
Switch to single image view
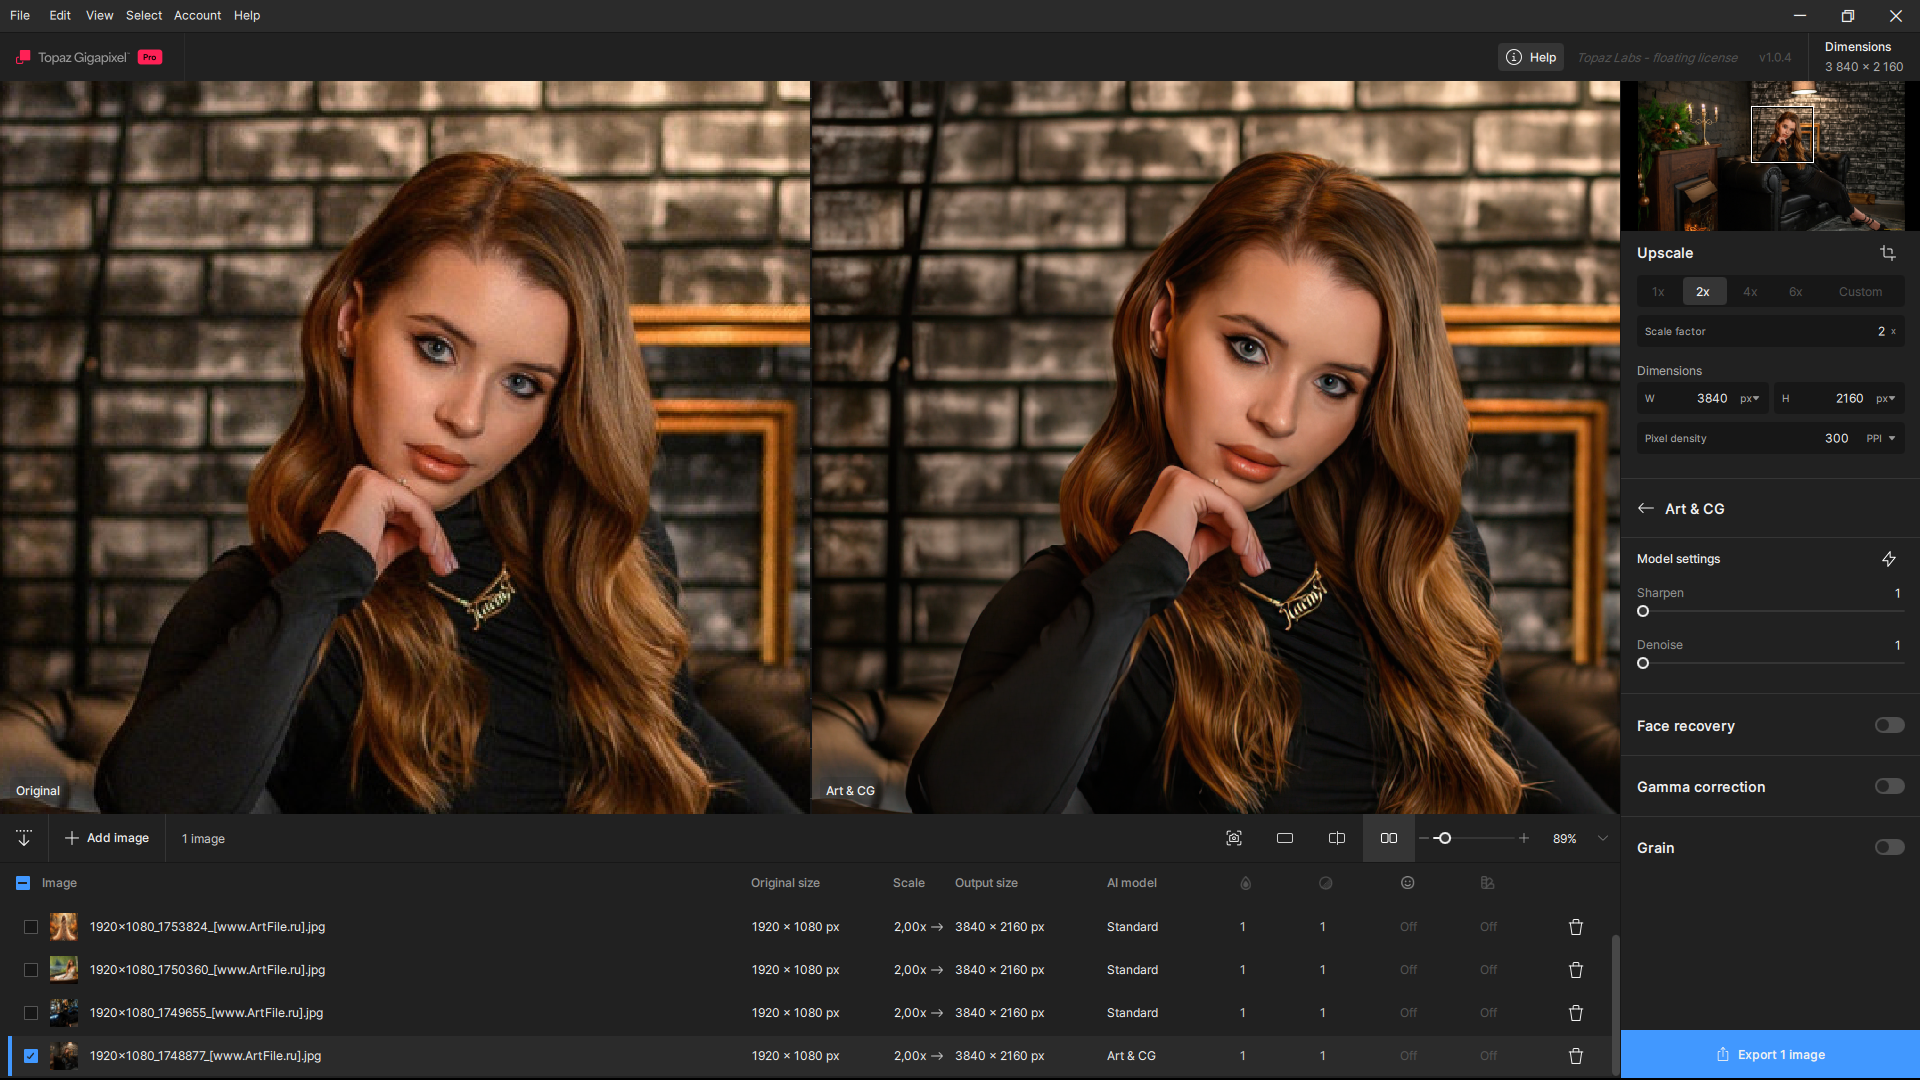tap(1285, 838)
